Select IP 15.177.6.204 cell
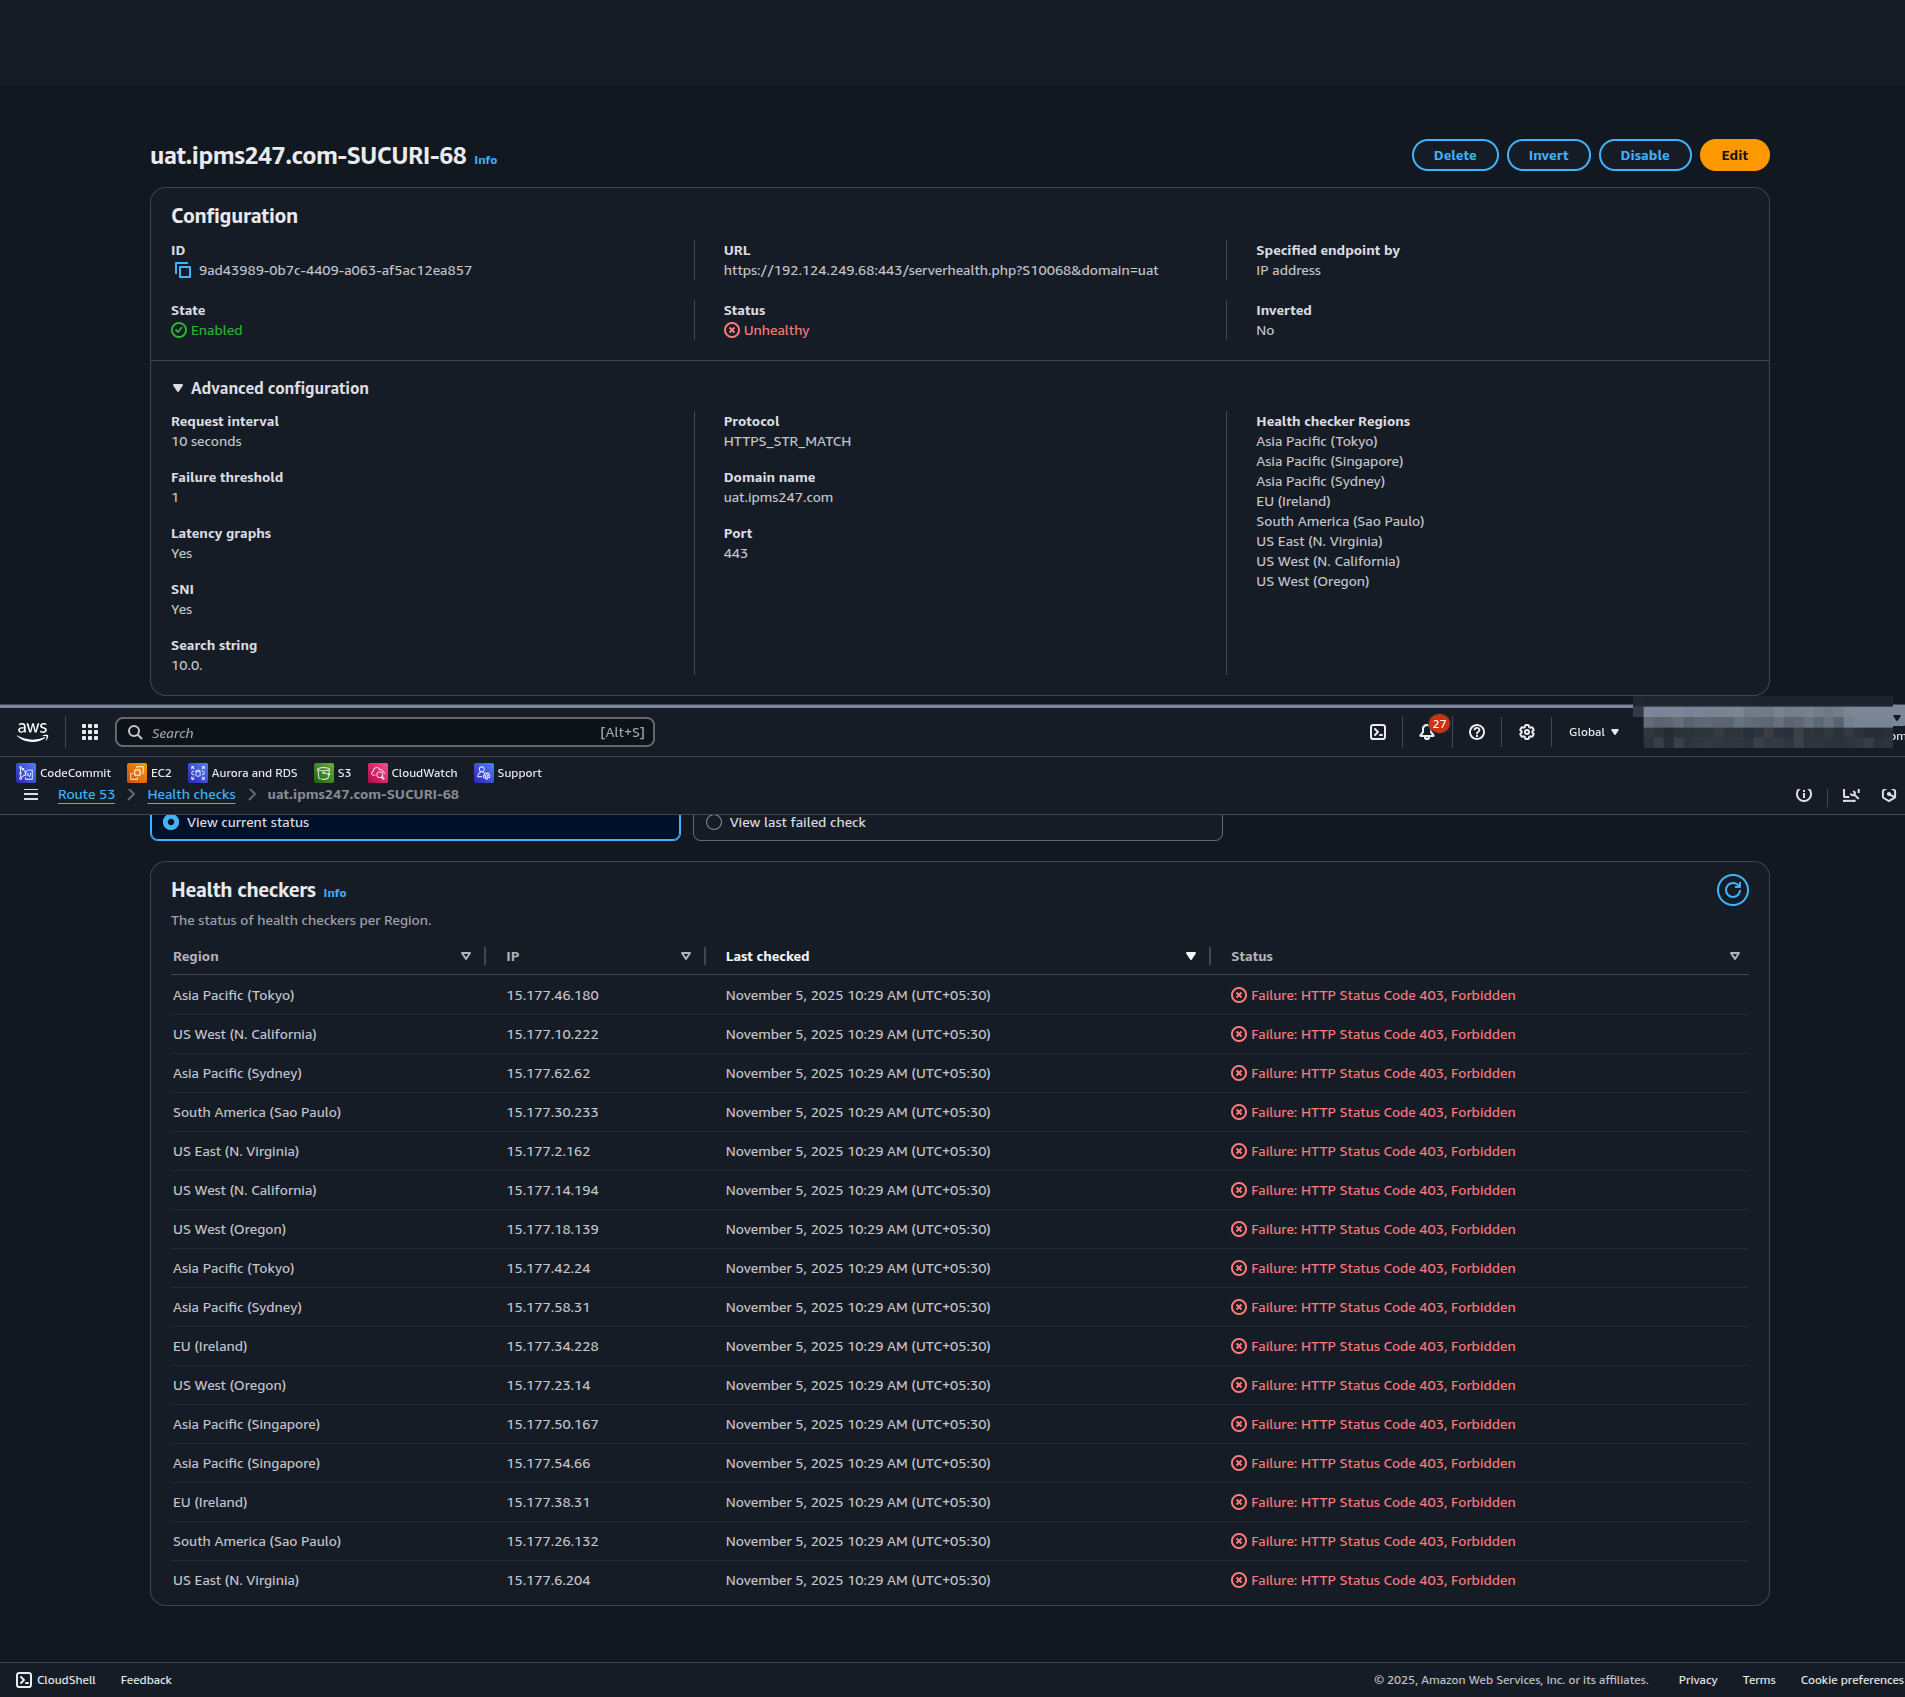Image resolution: width=1905 pixels, height=1697 pixels. (x=548, y=1581)
